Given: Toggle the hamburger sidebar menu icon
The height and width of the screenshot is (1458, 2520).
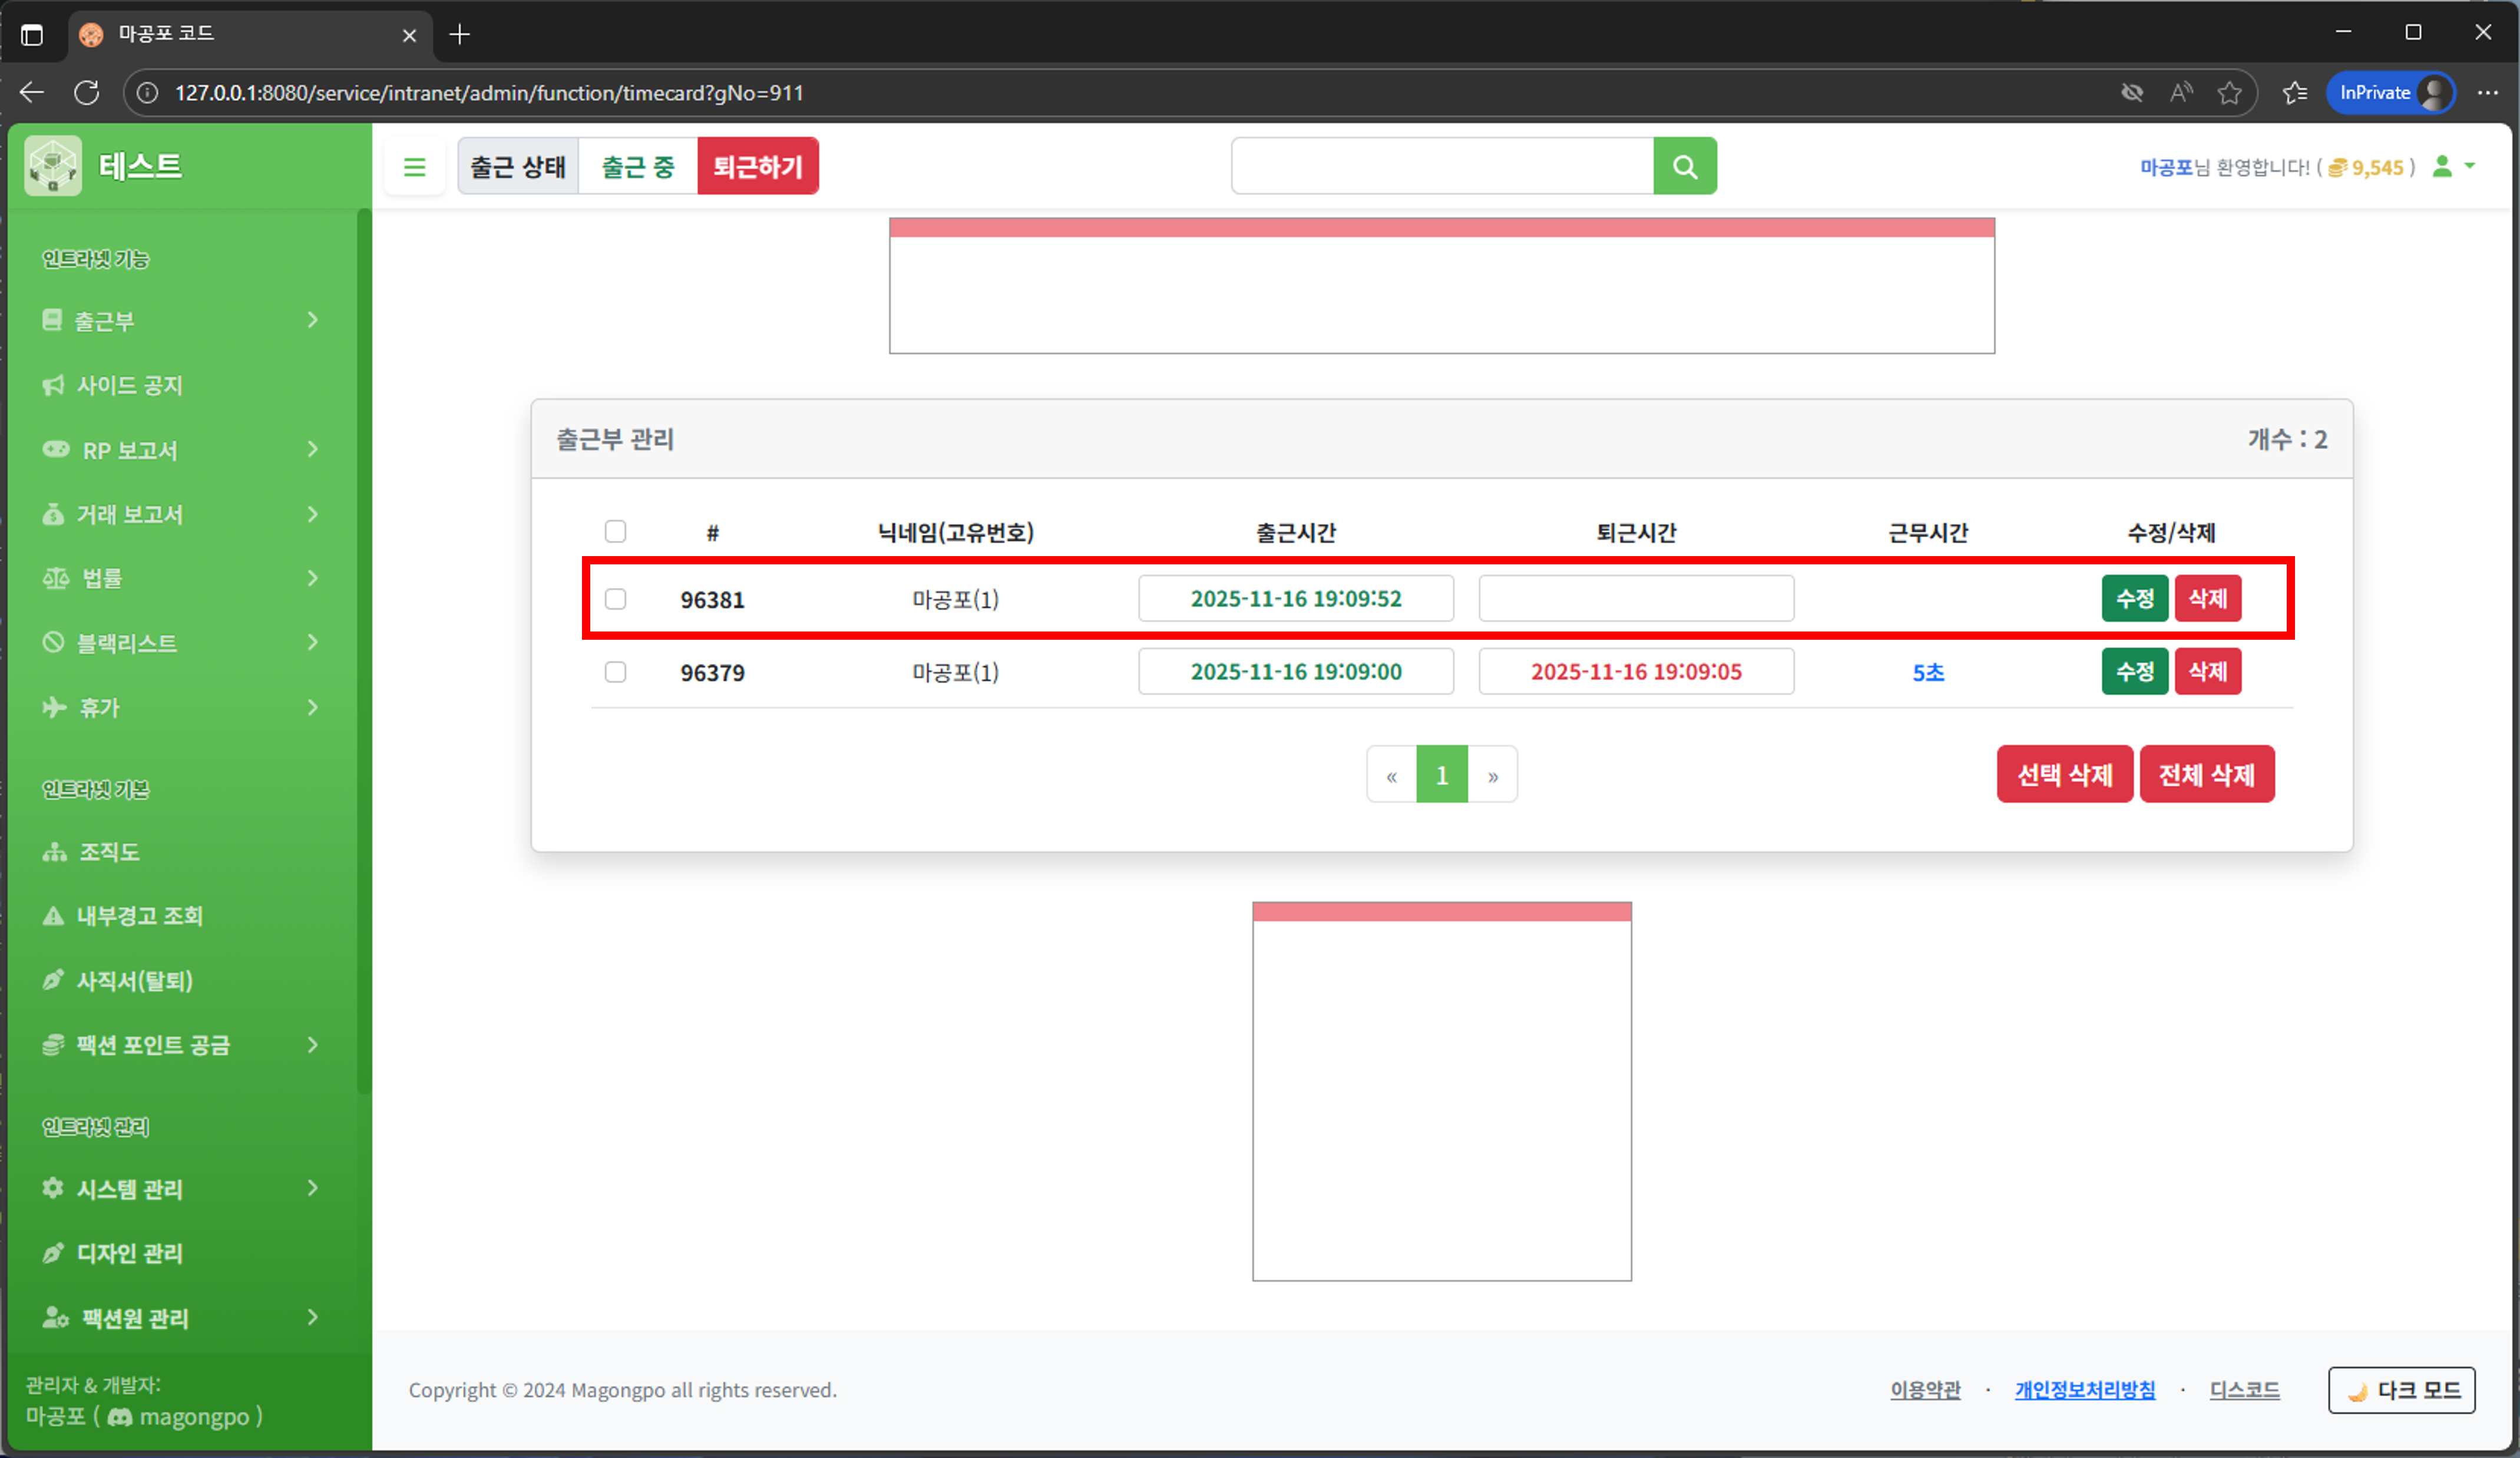Looking at the screenshot, I should [x=414, y=167].
